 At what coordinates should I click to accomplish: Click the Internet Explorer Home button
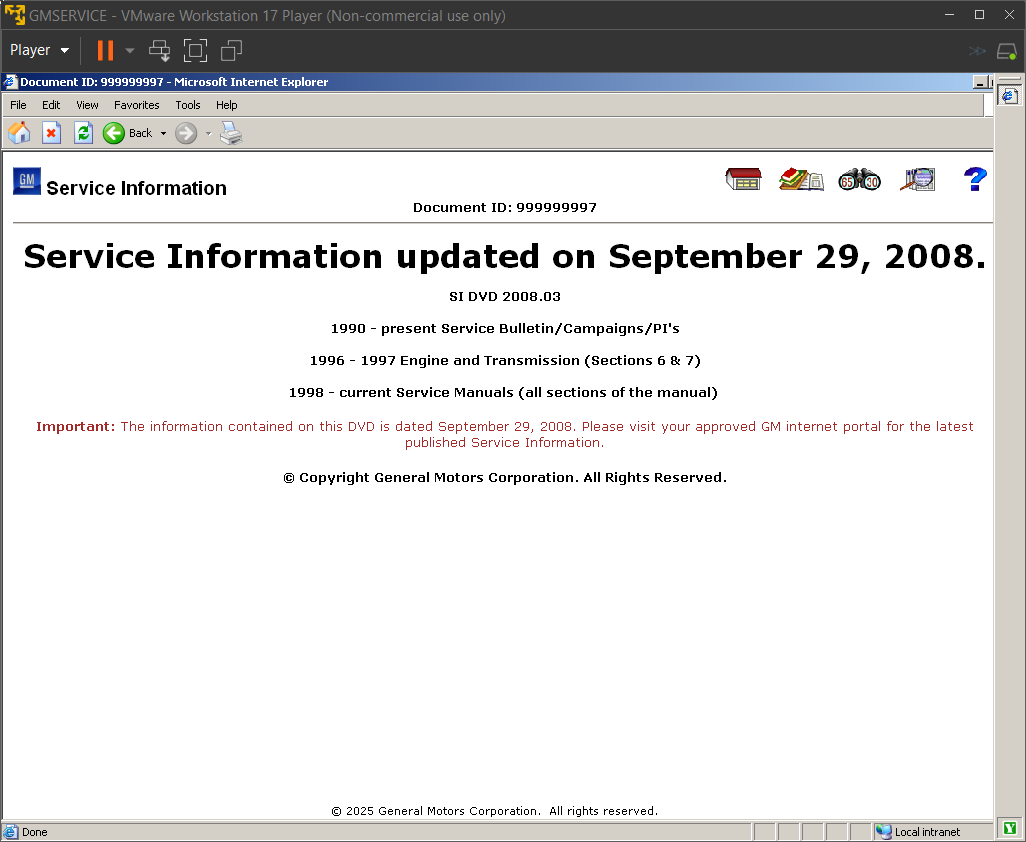pos(19,133)
